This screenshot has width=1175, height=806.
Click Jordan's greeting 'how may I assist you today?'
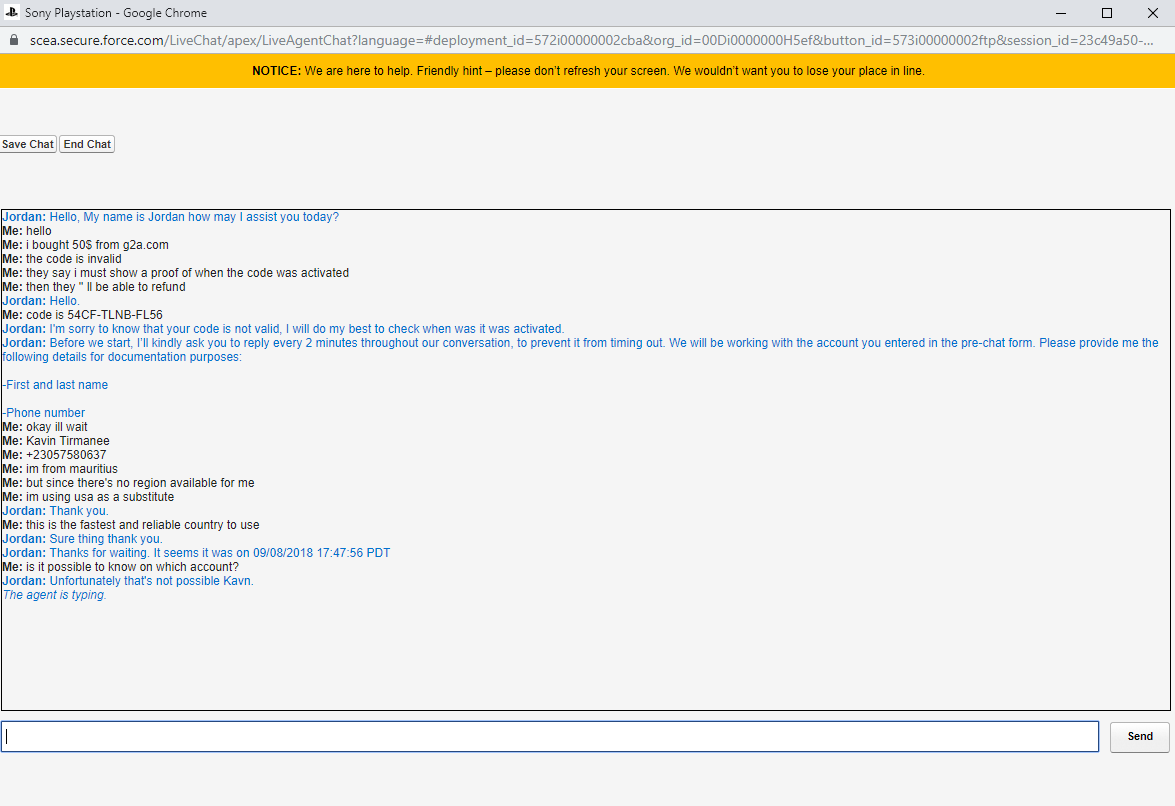(x=170, y=217)
